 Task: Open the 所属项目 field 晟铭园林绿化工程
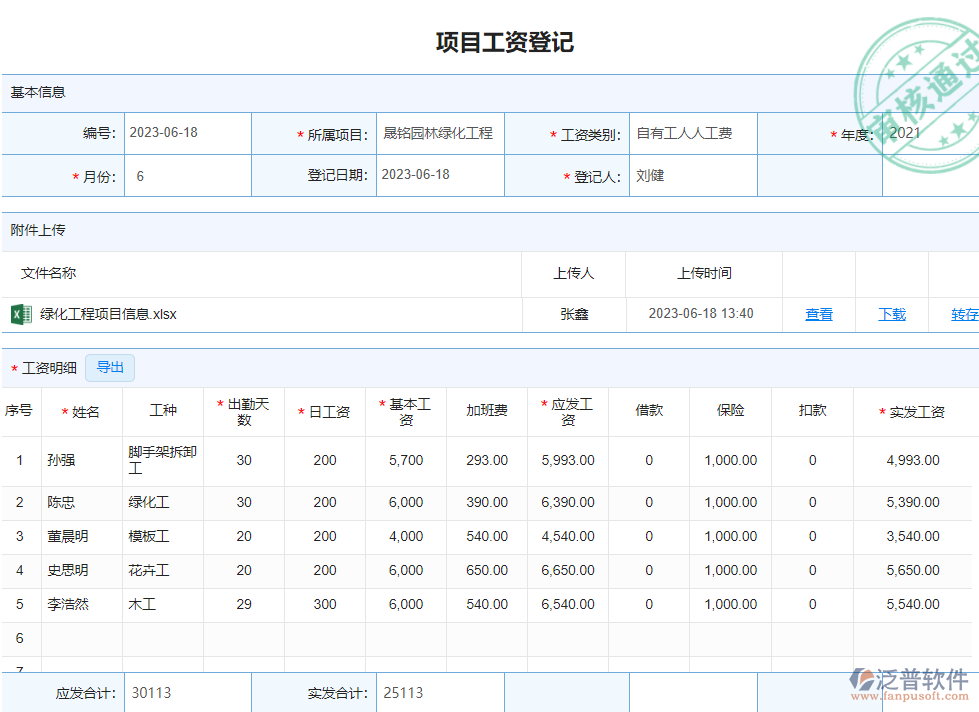[440, 133]
